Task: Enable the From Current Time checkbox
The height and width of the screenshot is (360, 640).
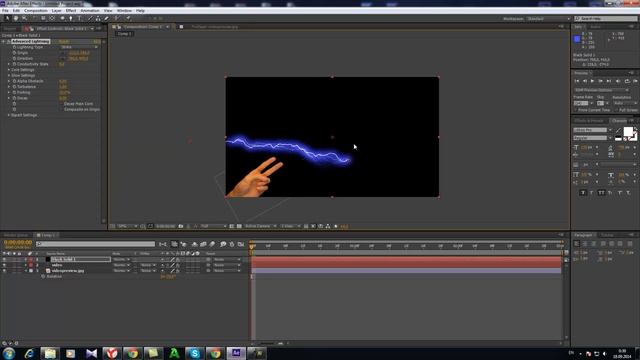Action: tap(576, 110)
